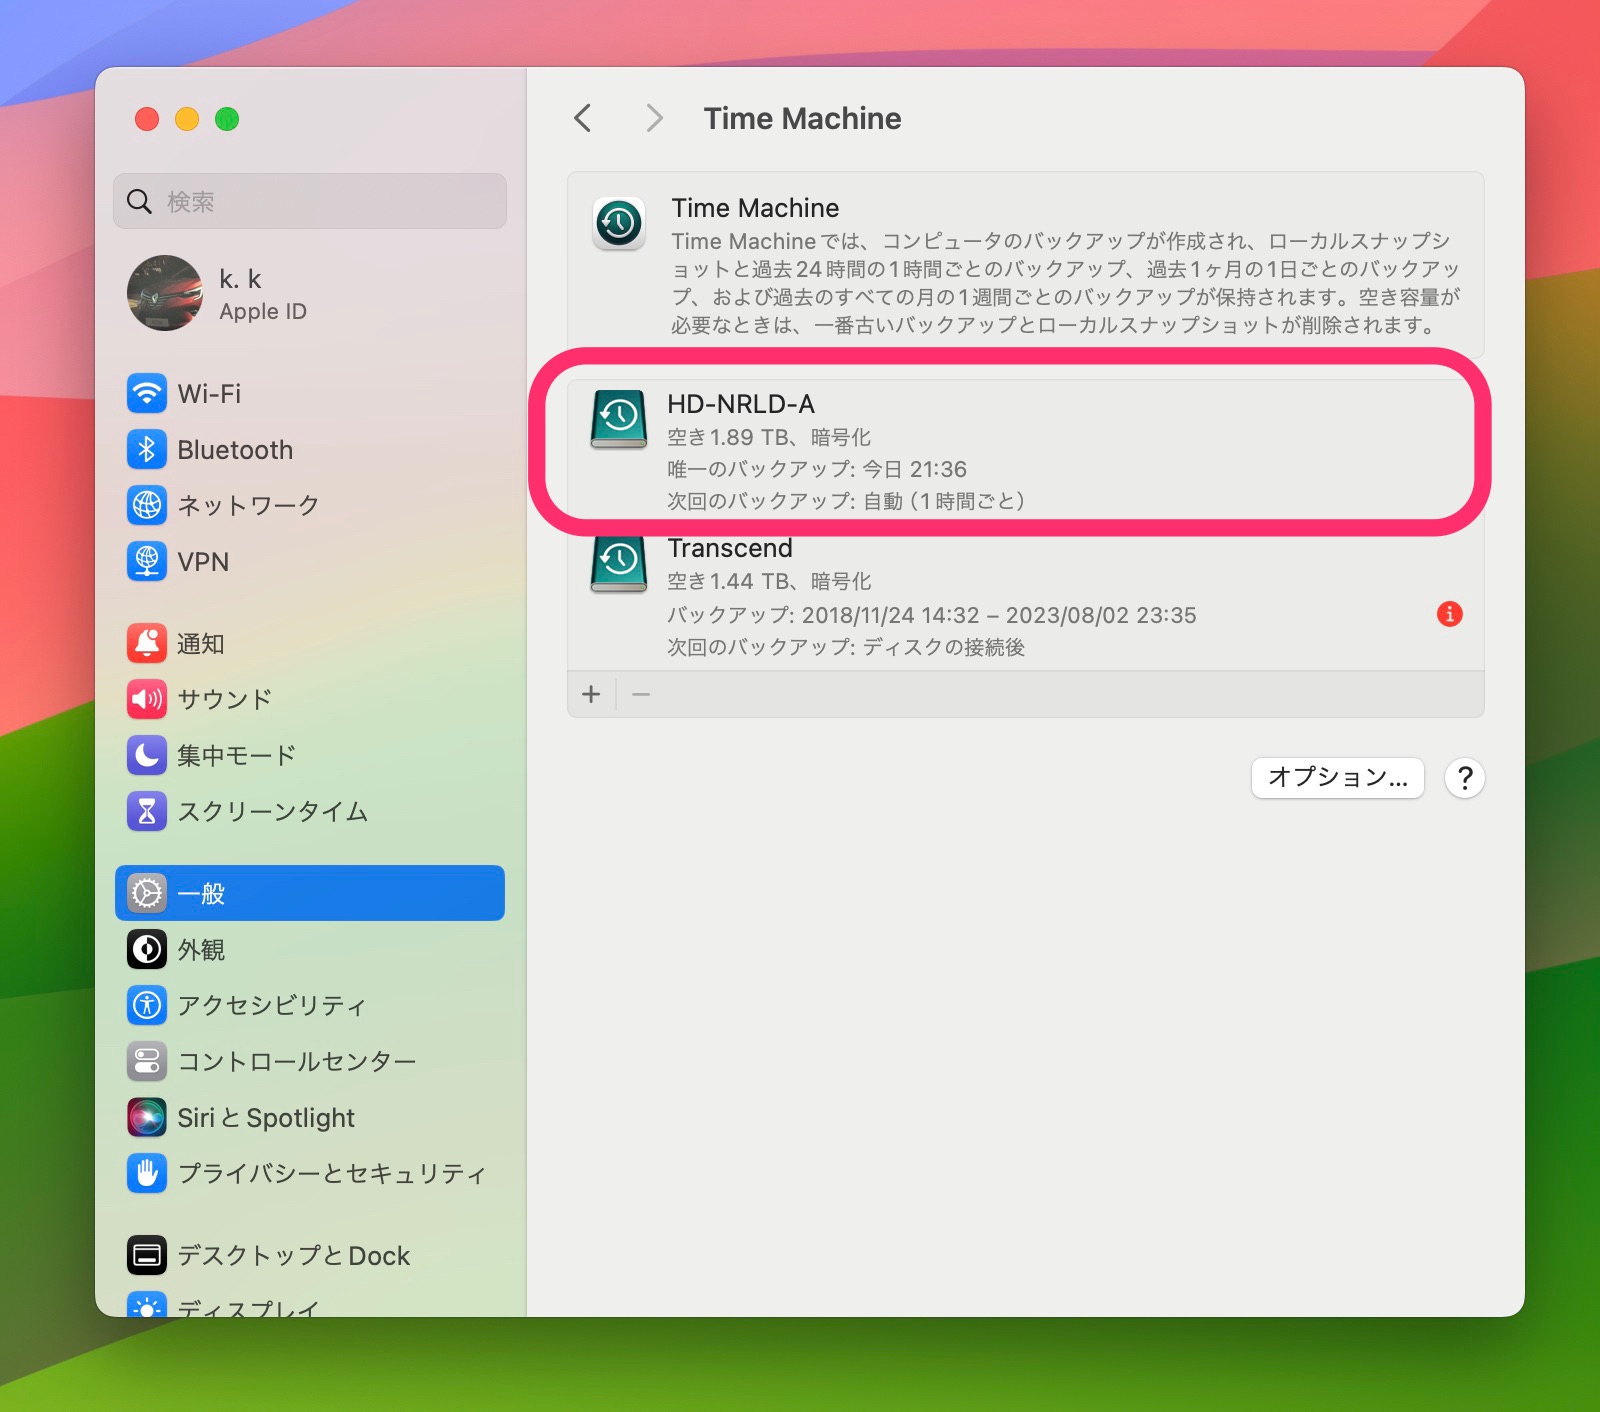Click the help question mark button
The height and width of the screenshot is (1412, 1600).
tap(1465, 777)
